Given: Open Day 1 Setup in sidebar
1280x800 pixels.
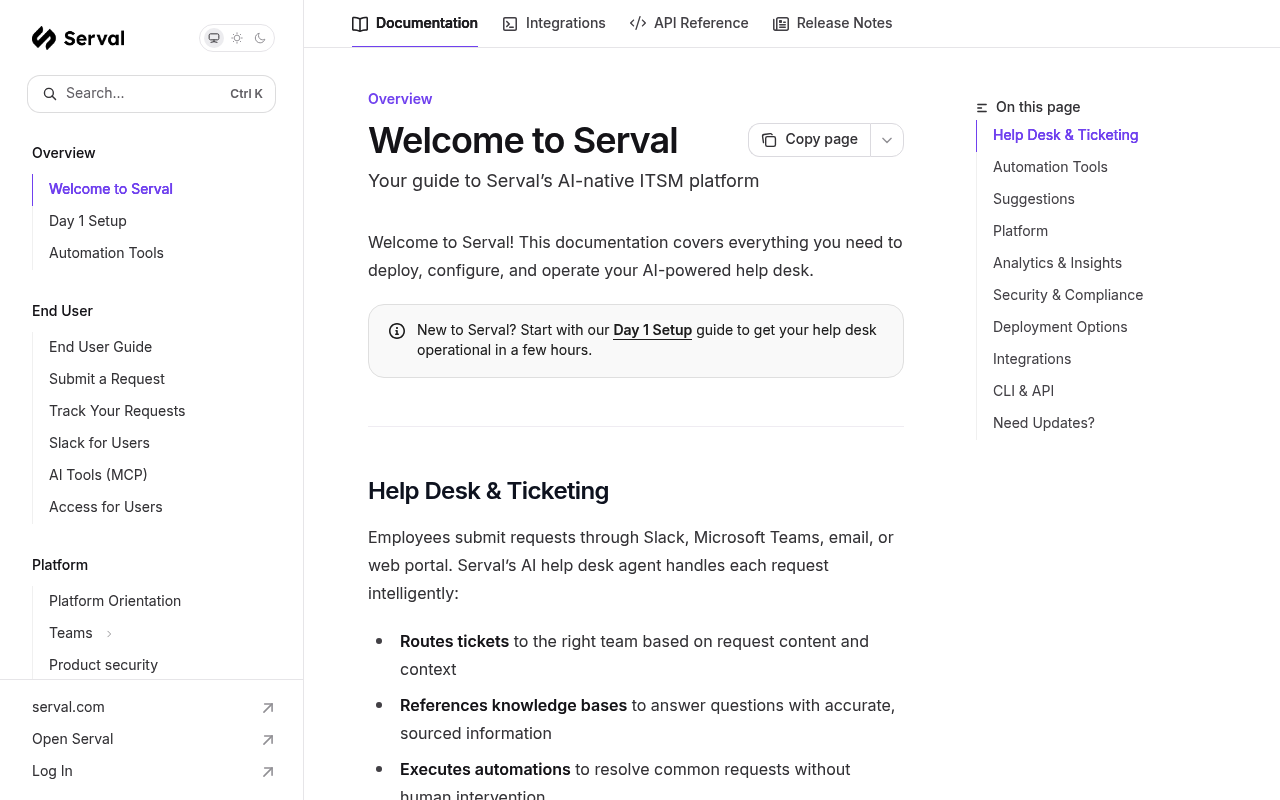Looking at the screenshot, I should [x=88, y=221].
